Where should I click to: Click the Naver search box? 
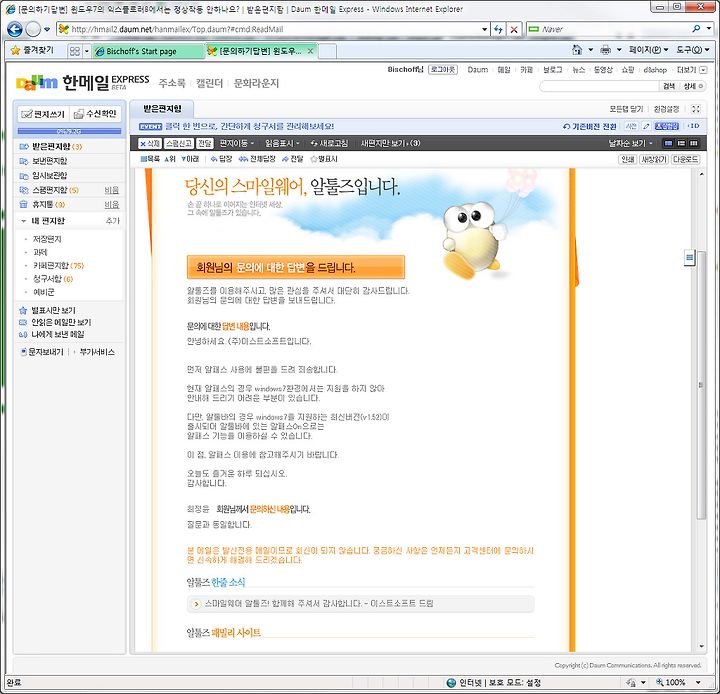(x=613, y=29)
